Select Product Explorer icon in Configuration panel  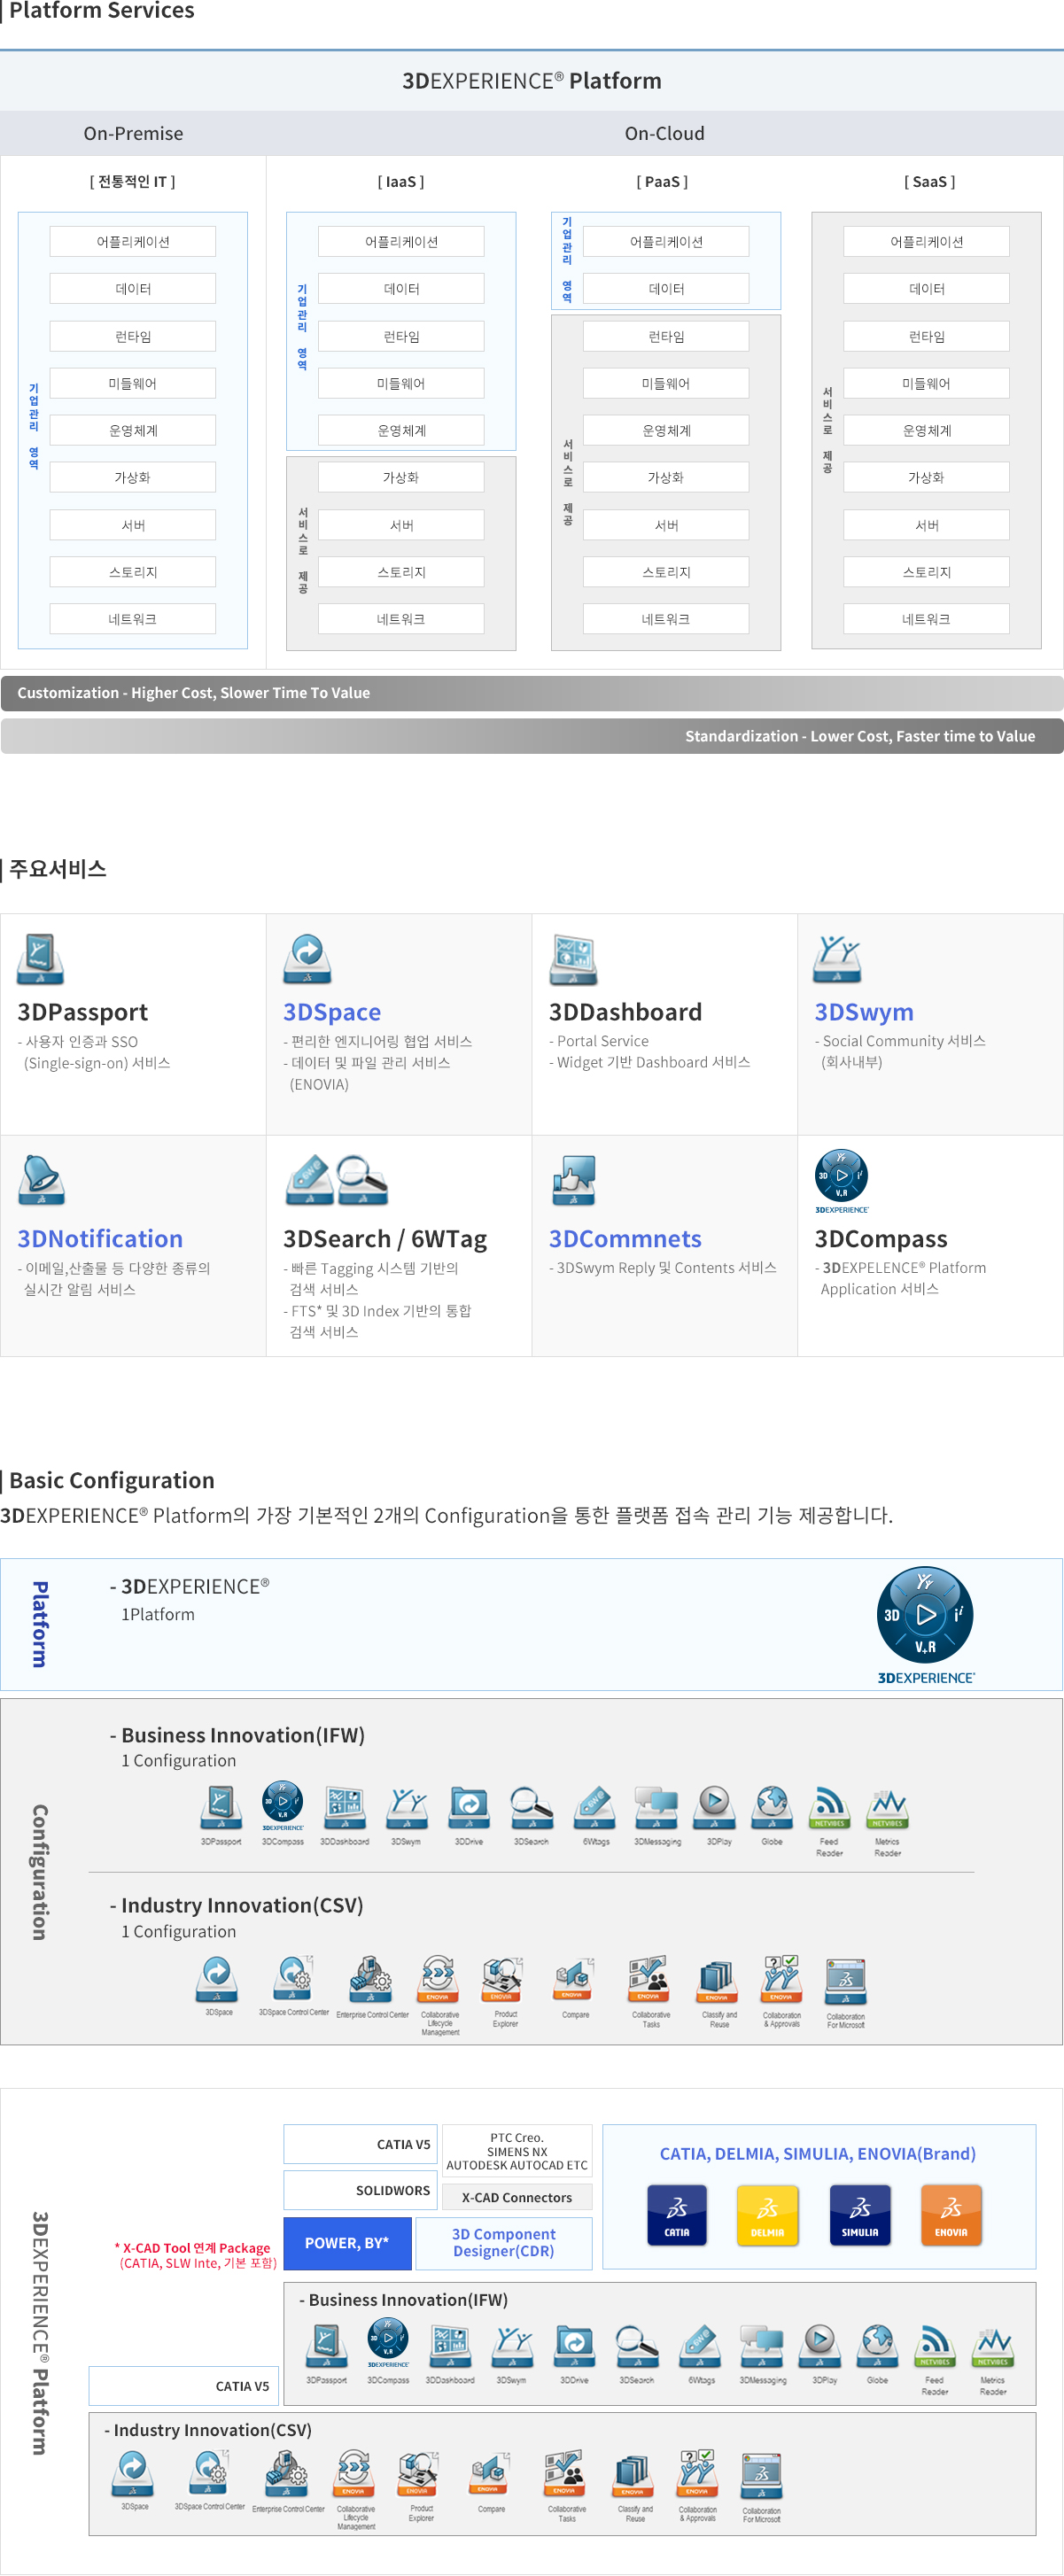[503, 1979]
